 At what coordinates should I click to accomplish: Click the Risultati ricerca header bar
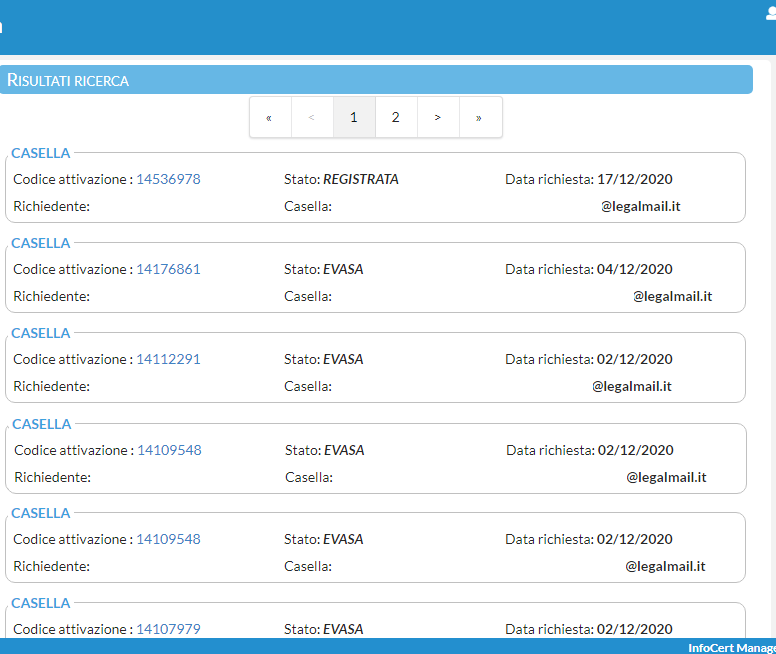(376, 80)
